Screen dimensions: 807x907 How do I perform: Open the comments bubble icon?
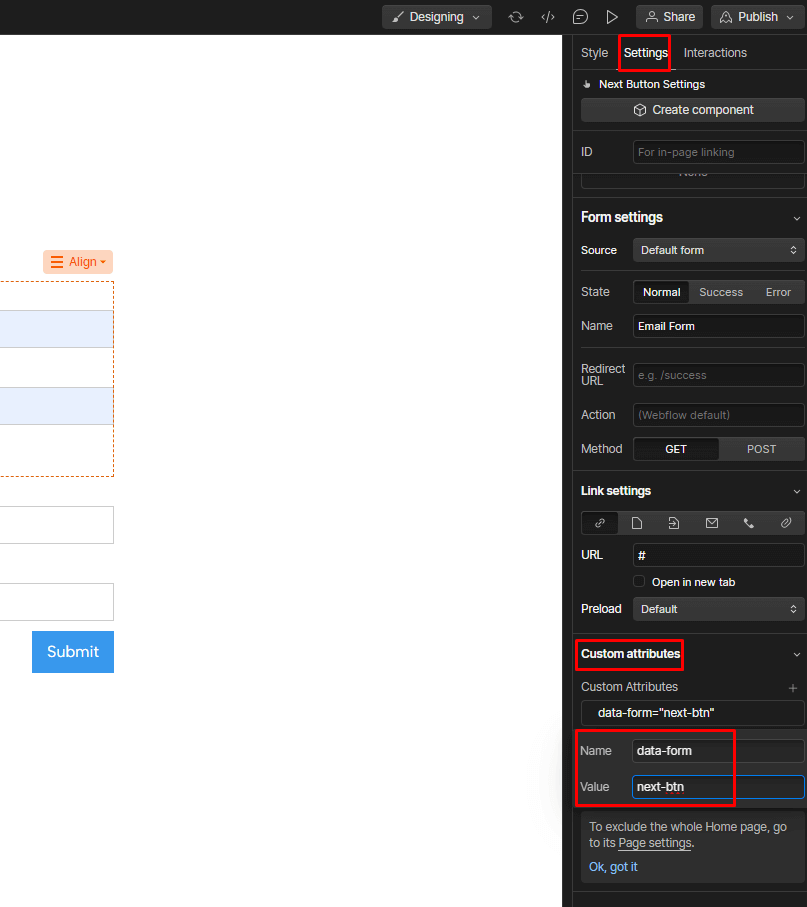point(580,17)
